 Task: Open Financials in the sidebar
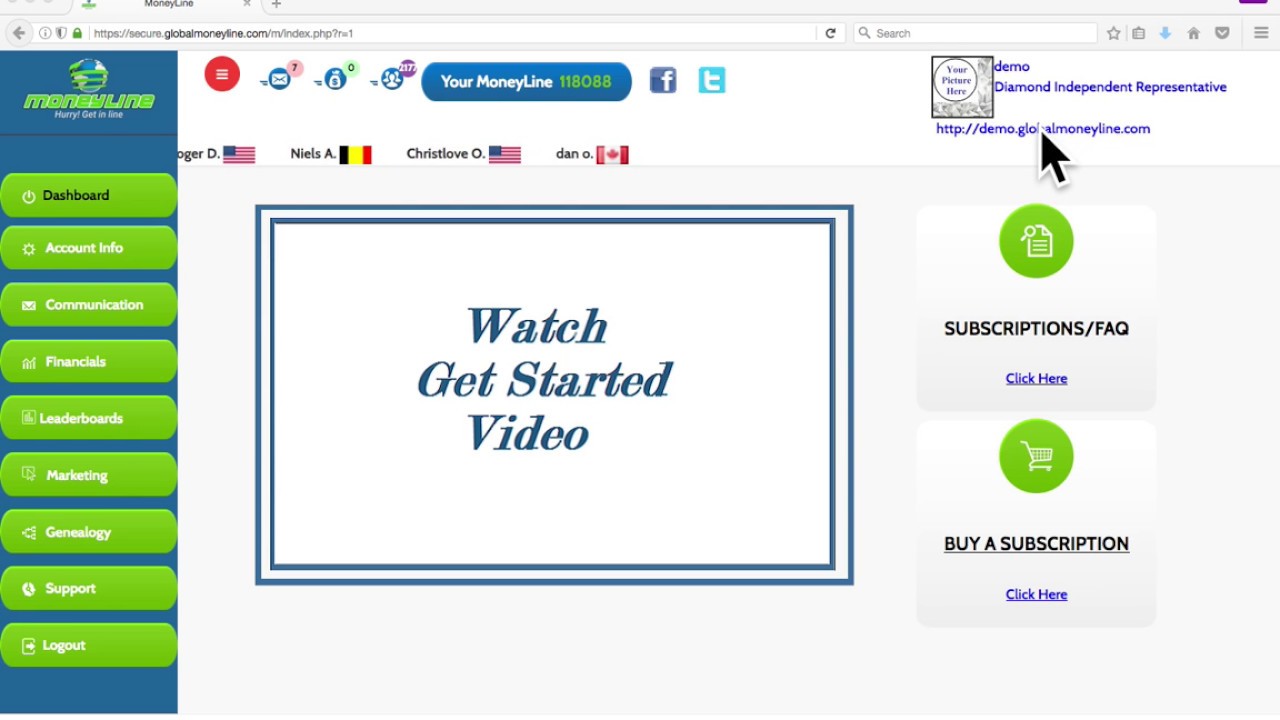[x=88, y=362]
